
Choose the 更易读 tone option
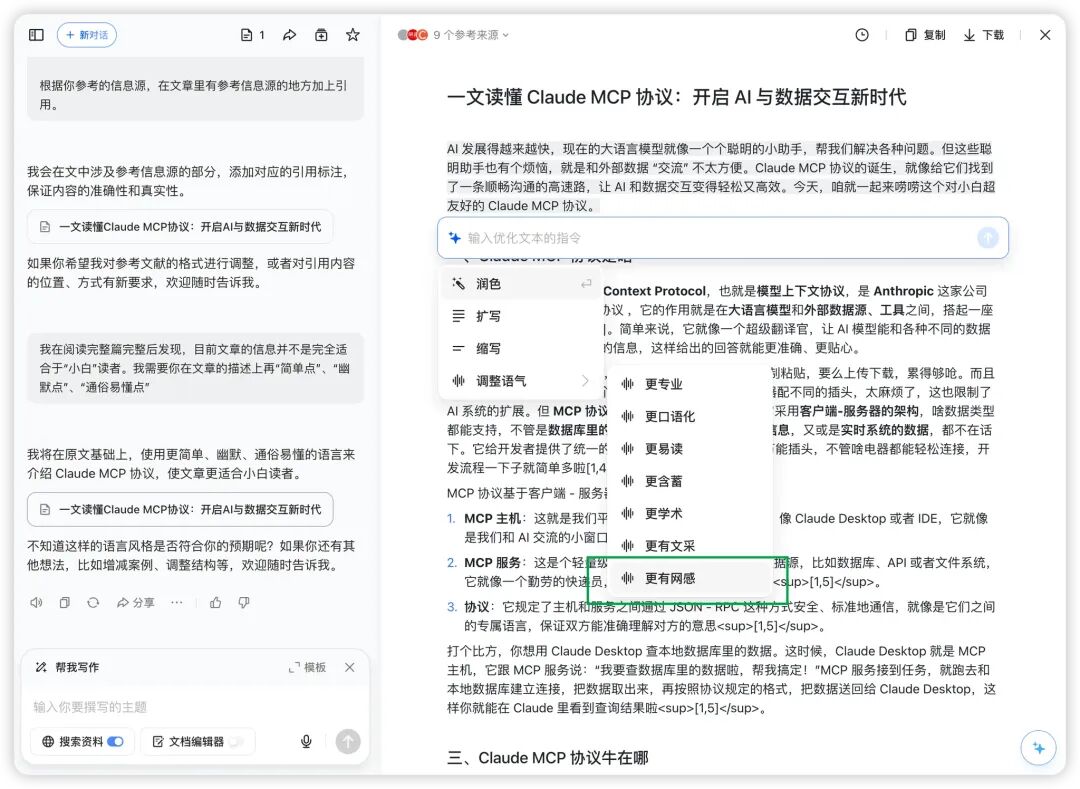point(689,449)
